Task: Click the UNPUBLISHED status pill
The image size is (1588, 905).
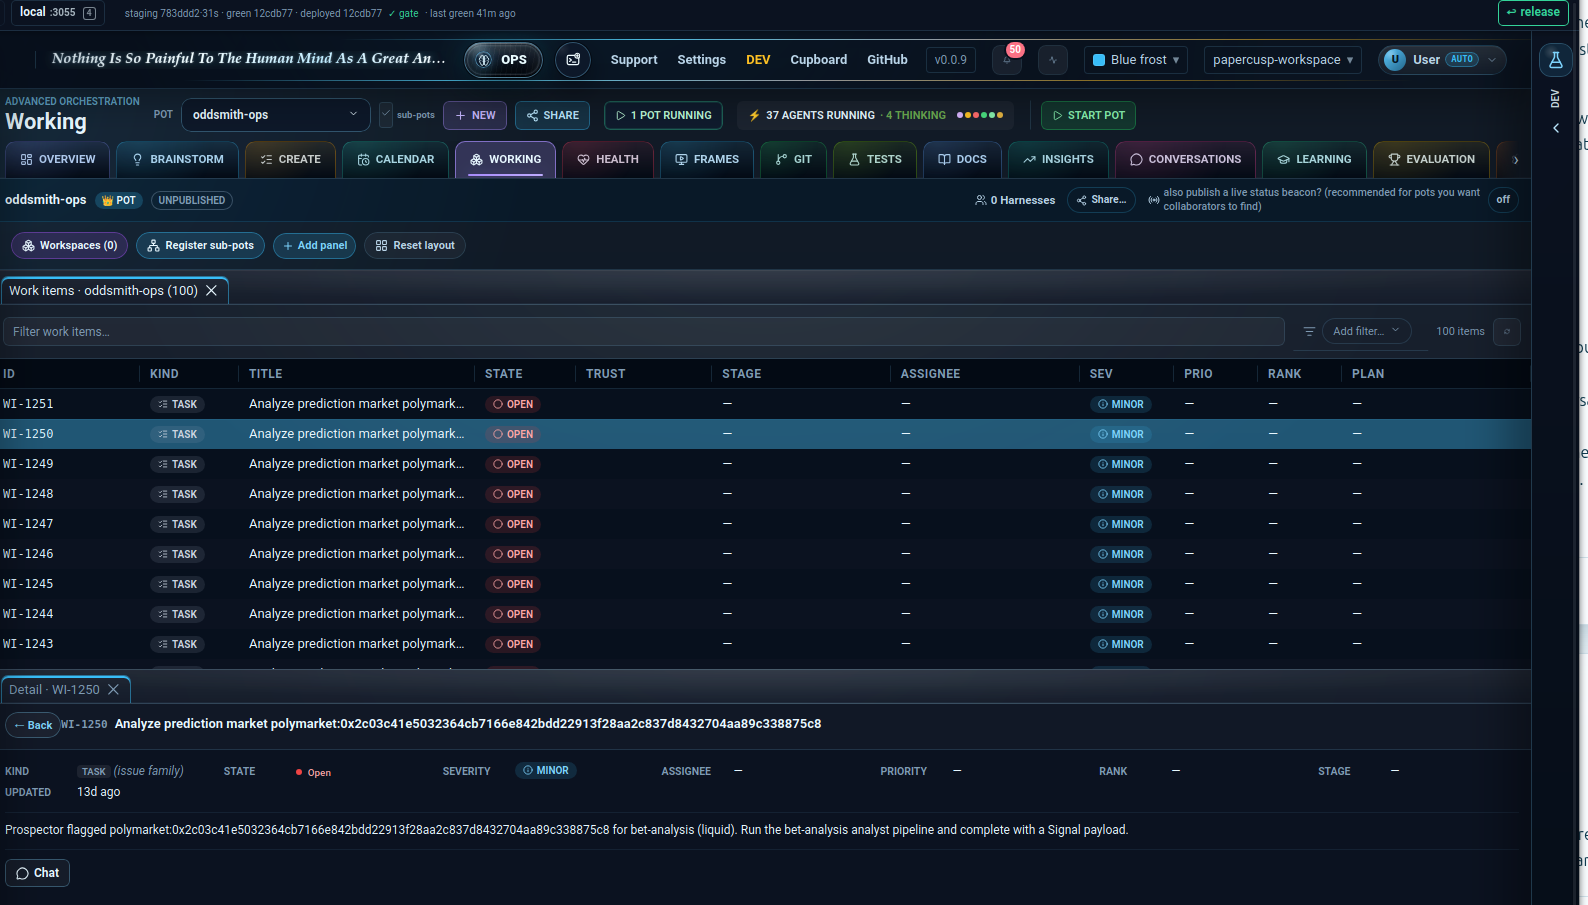Action: (192, 200)
